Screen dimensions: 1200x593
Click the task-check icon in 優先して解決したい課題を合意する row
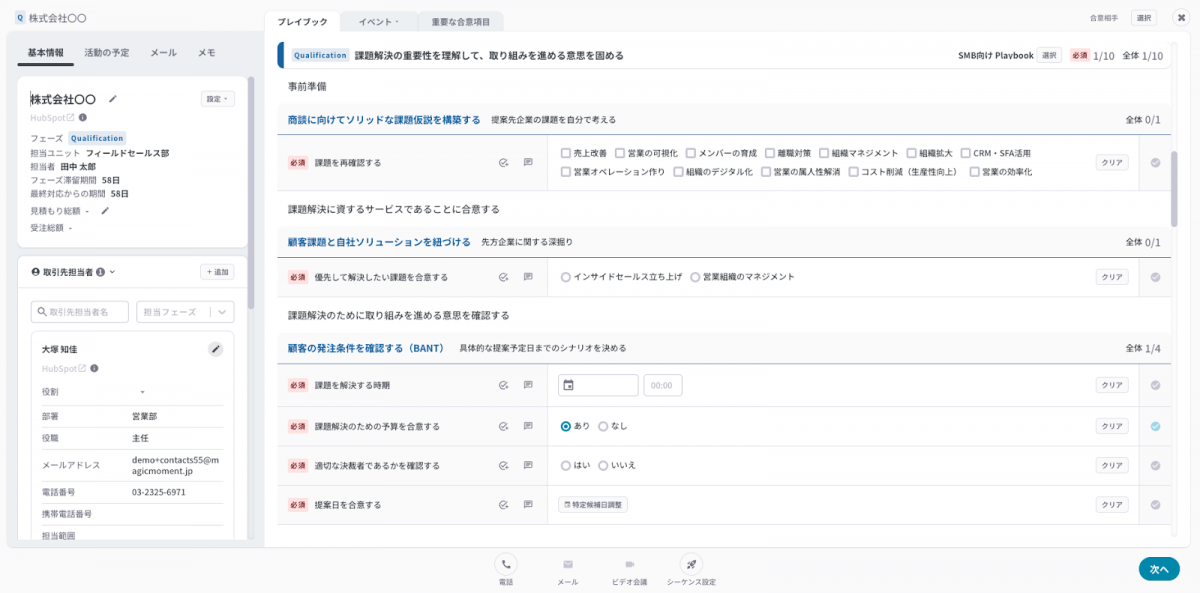[x=504, y=277]
